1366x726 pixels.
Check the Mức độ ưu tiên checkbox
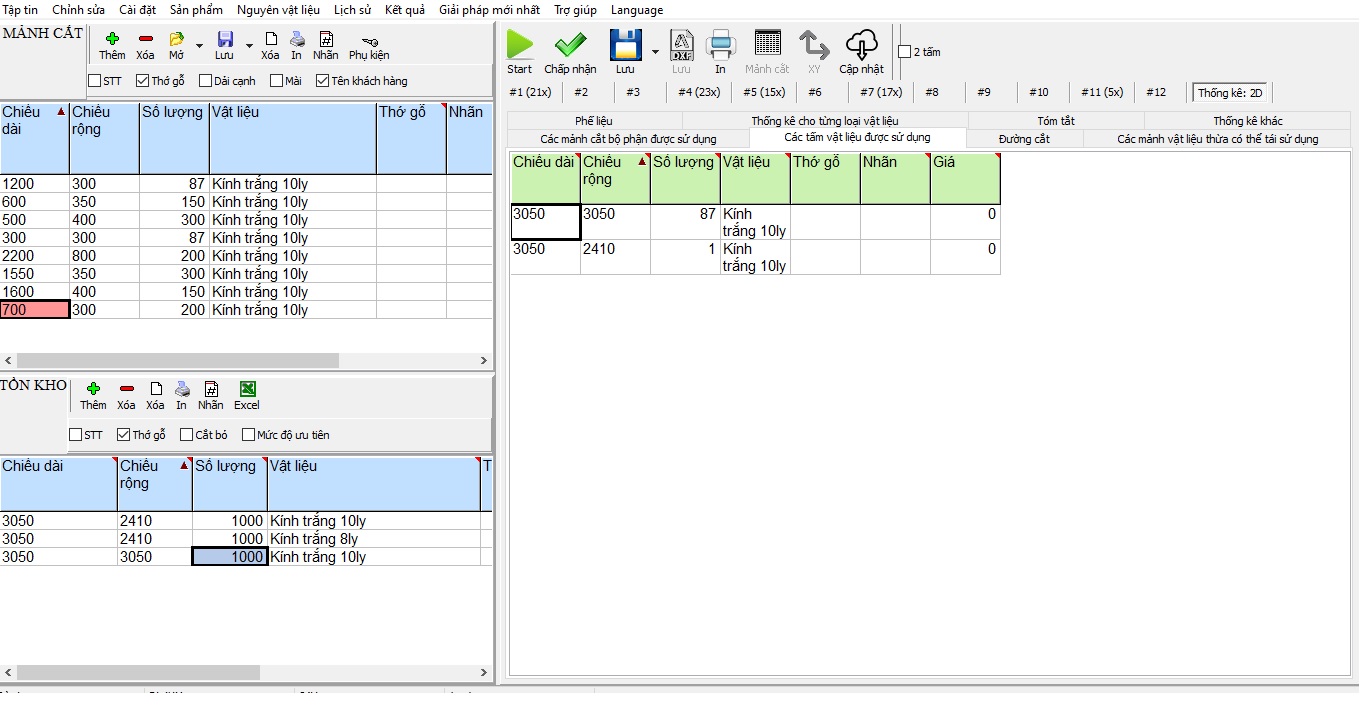click(x=248, y=435)
